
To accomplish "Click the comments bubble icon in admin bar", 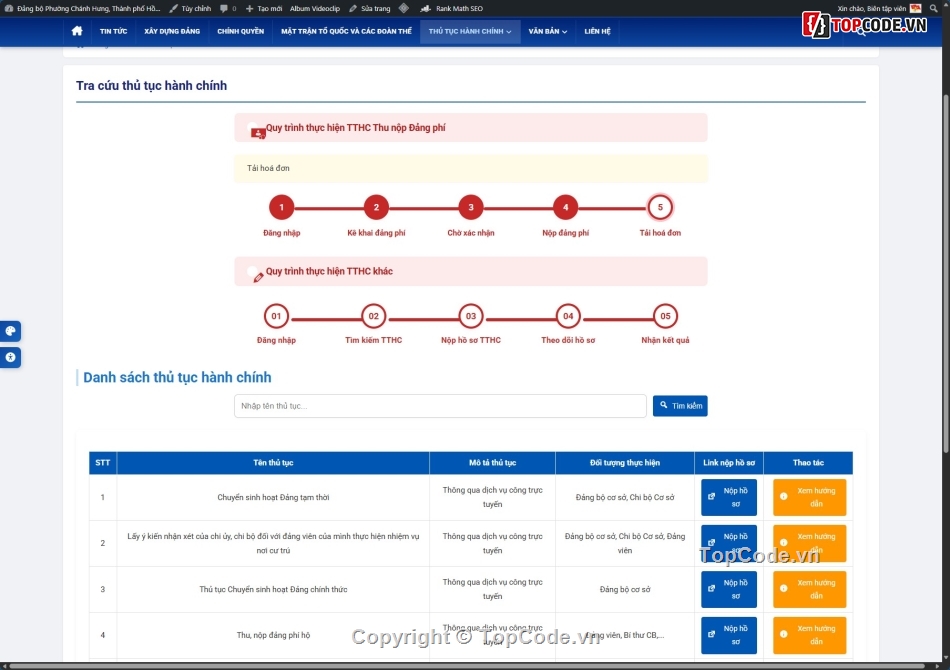I will (224, 8).
